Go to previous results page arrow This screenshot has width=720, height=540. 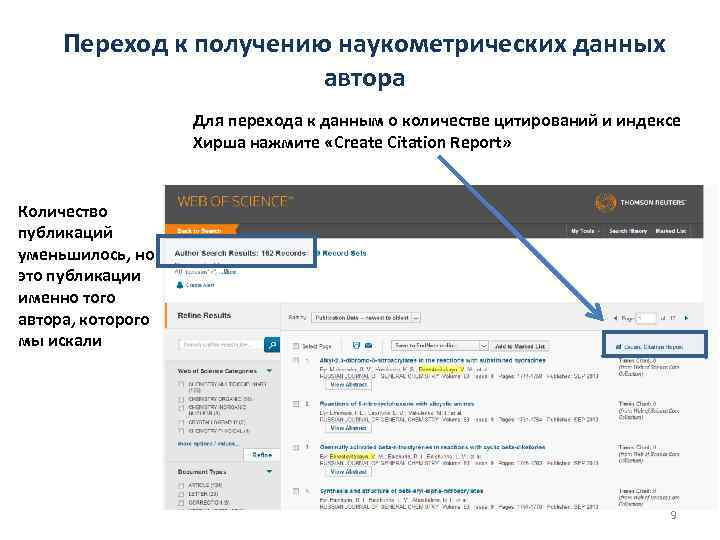[615, 318]
